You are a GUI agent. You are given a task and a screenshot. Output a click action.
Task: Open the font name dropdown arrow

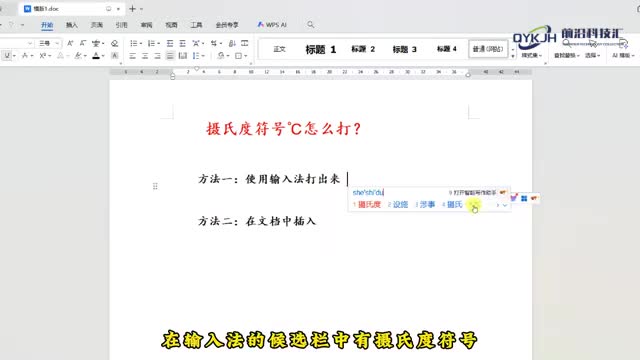coord(30,43)
